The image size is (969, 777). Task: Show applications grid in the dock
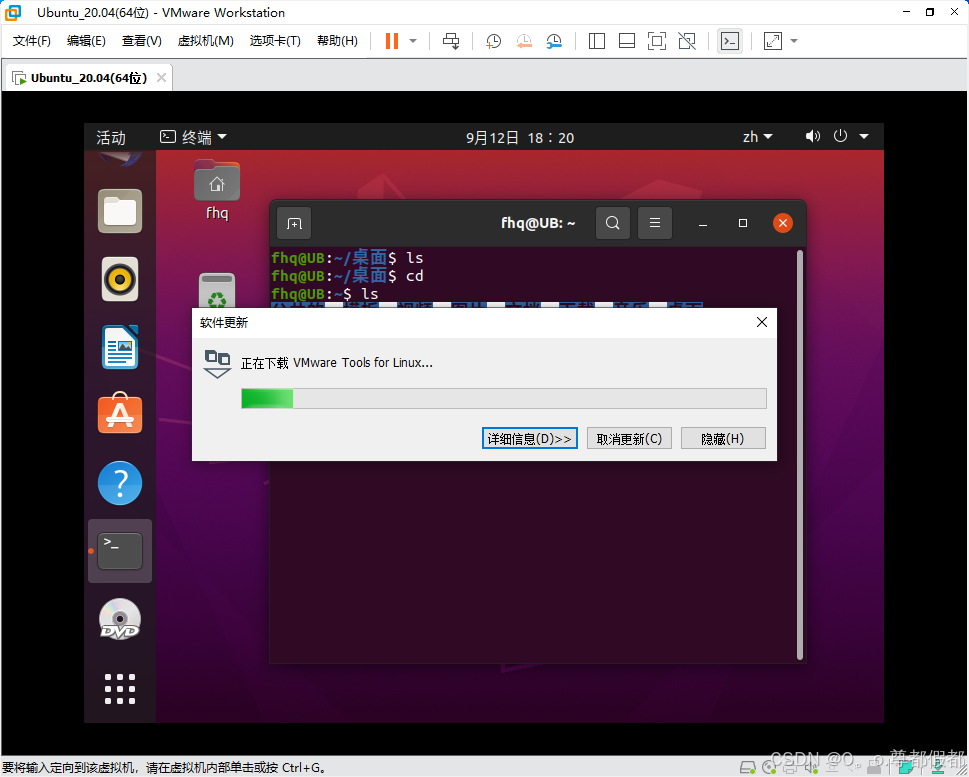click(120, 689)
